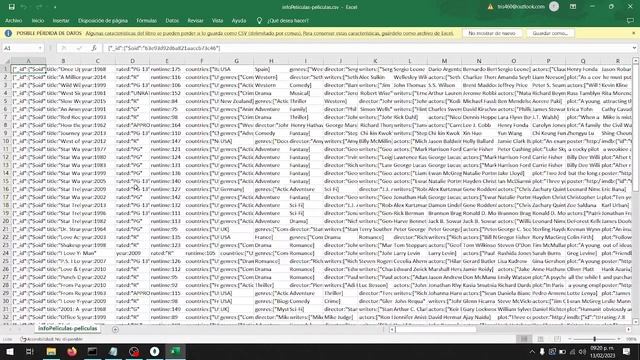Image resolution: width=640 pixels, height=360 pixels.
Task: Select cell 'year:2009' in row 24
Action: pyautogui.click(x=132, y=253)
